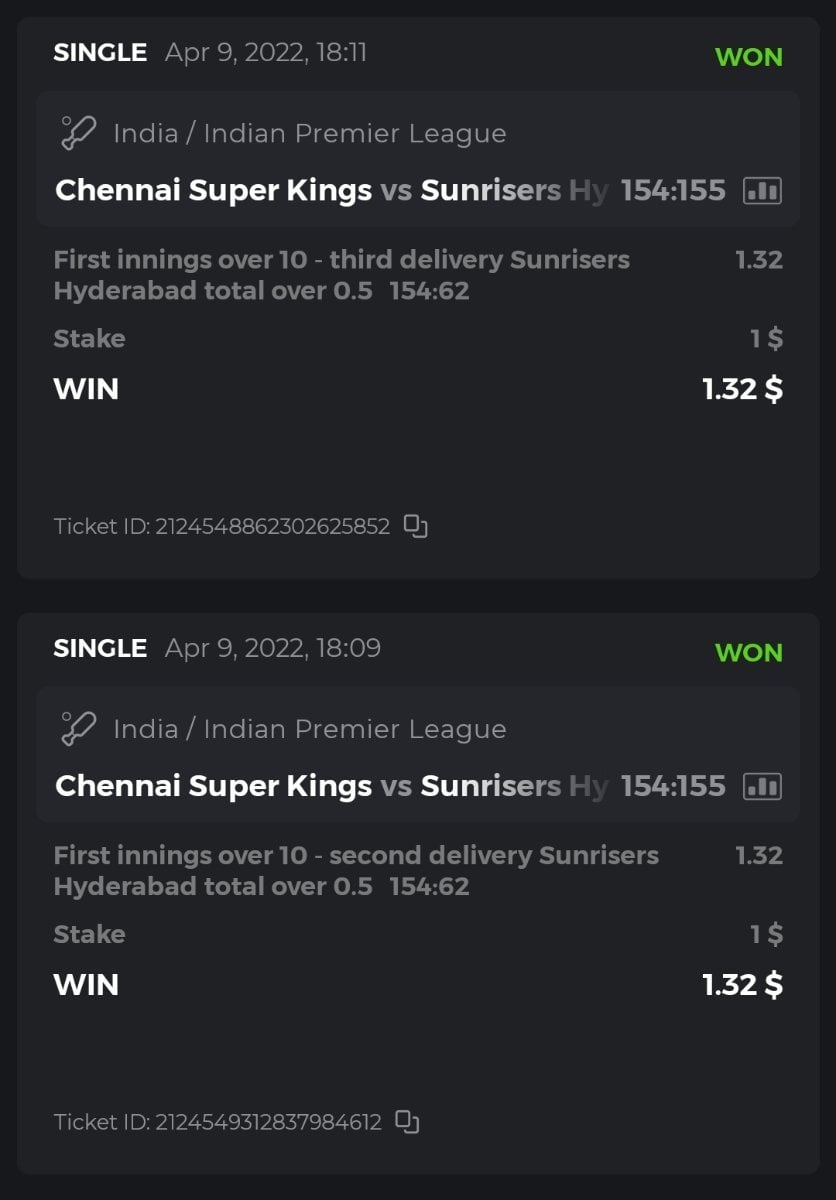Viewport: 836px width, 1200px height.
Task: Click the green WON status on the 18:09 ticket
Action: click(748, 653)
